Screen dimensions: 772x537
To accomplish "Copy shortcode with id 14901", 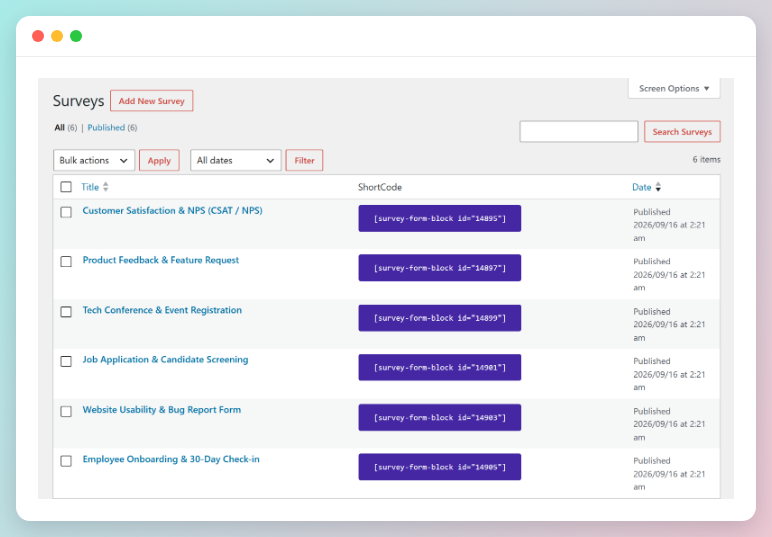I will 440,367.
